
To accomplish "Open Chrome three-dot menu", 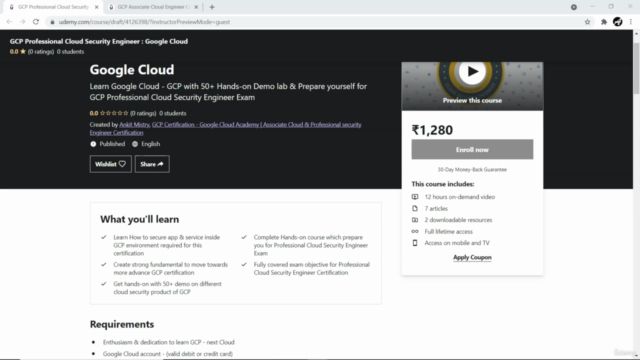I will [631, 22].
